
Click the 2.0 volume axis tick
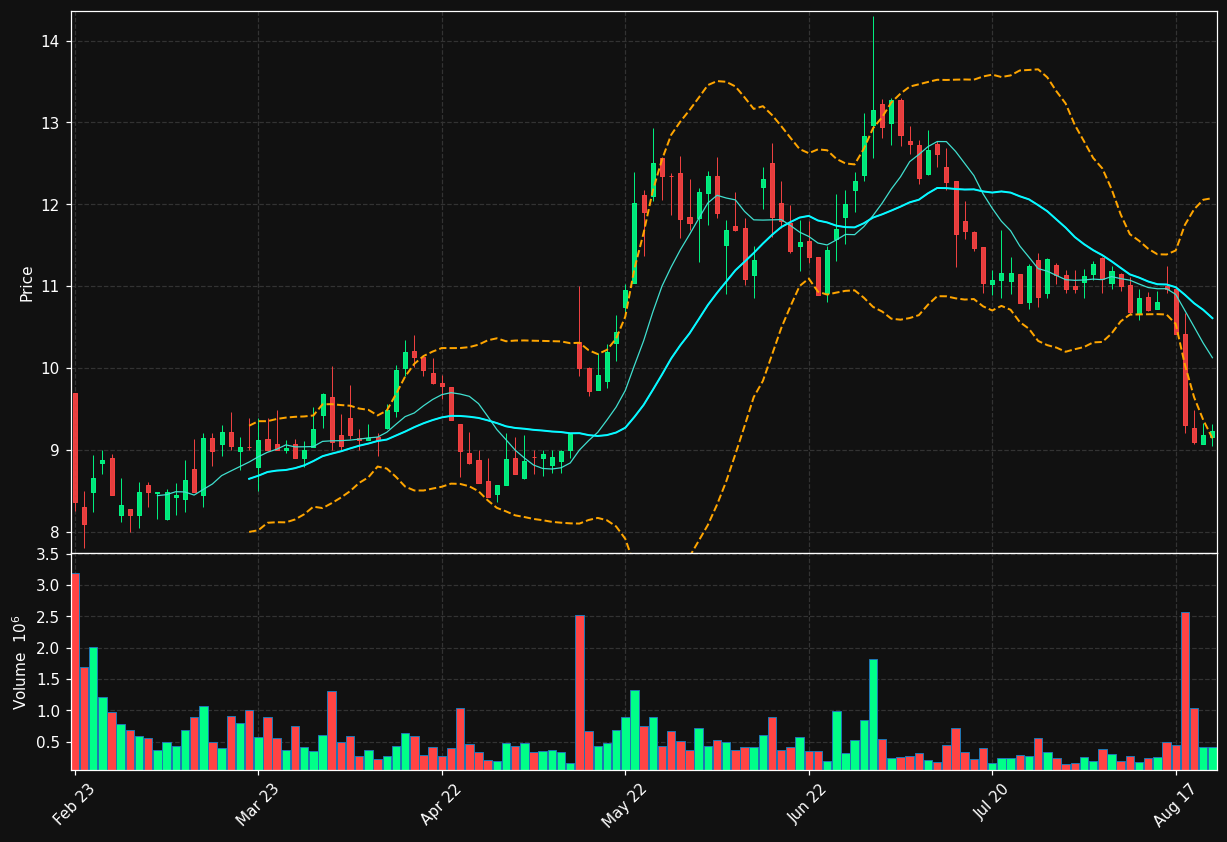coord(49,648)
